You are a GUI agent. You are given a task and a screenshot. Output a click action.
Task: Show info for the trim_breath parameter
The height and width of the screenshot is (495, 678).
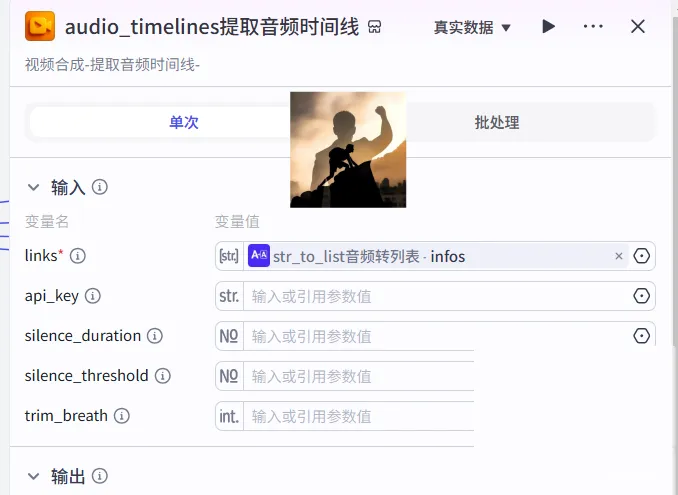click(x=122, y=416)
